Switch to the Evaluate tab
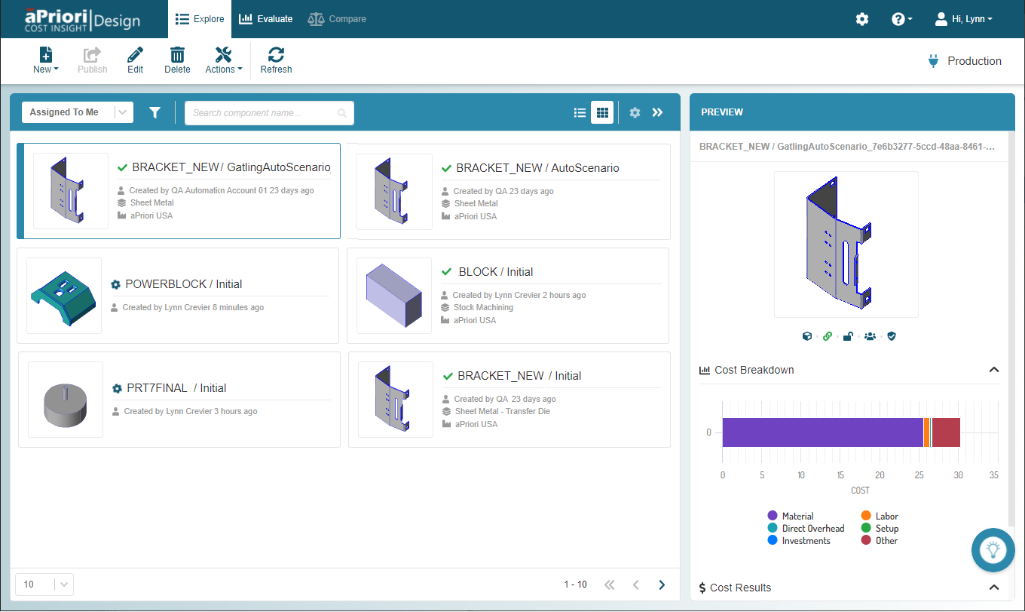 click(265, 19)
